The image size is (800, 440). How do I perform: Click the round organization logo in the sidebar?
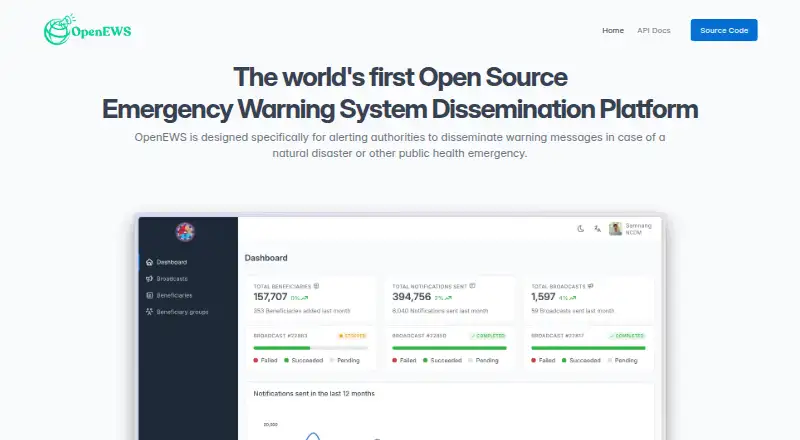pyautogui.click(x=185, y=232)
